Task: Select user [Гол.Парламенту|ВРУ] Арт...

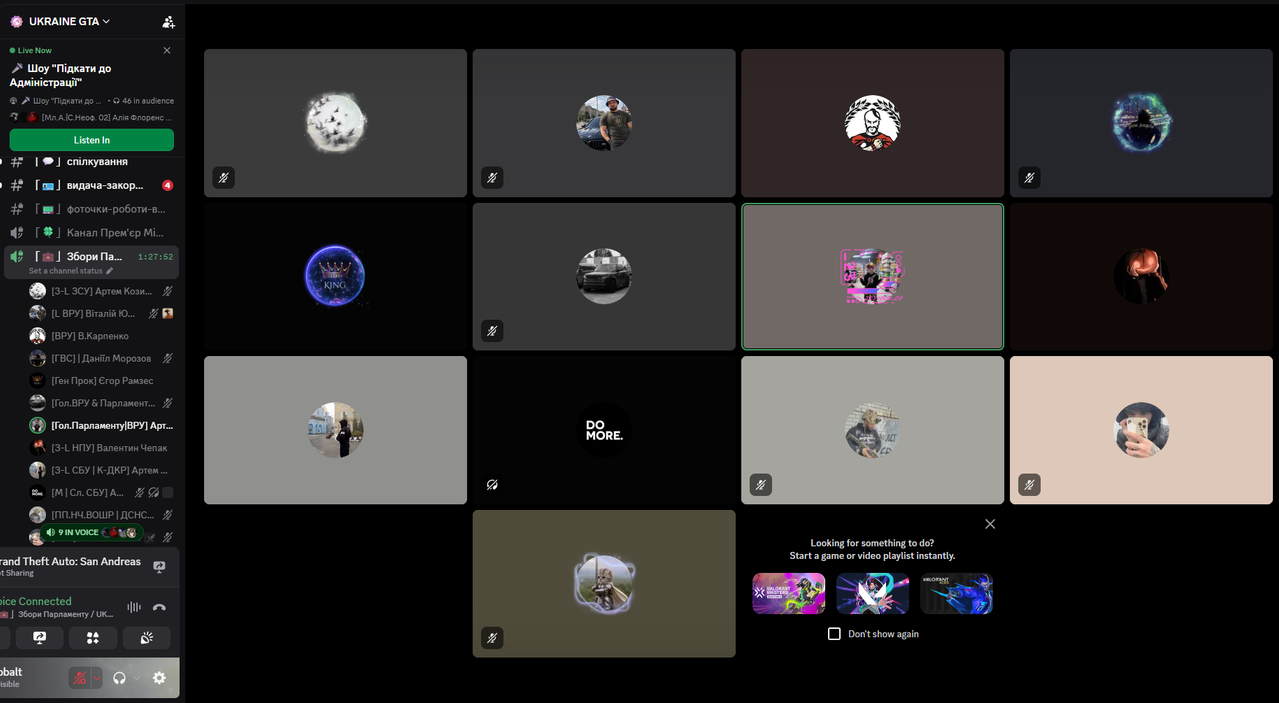Action: [102, 425]
